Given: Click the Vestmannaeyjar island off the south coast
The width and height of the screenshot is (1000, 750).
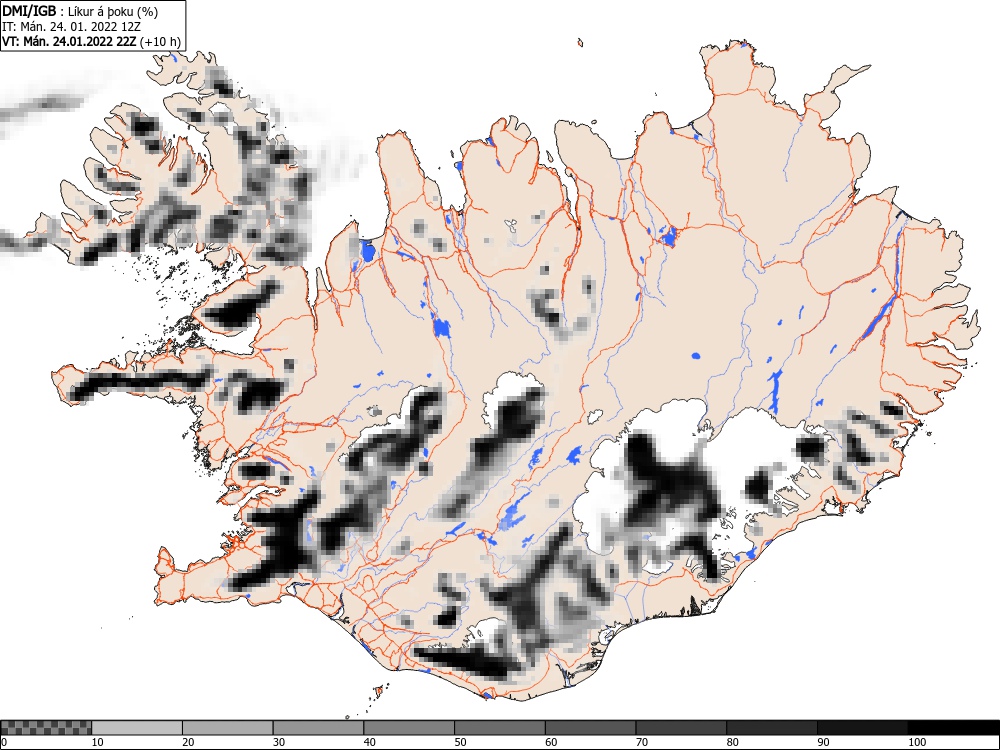Looking at the screenshot, I should tap(380, 689).
